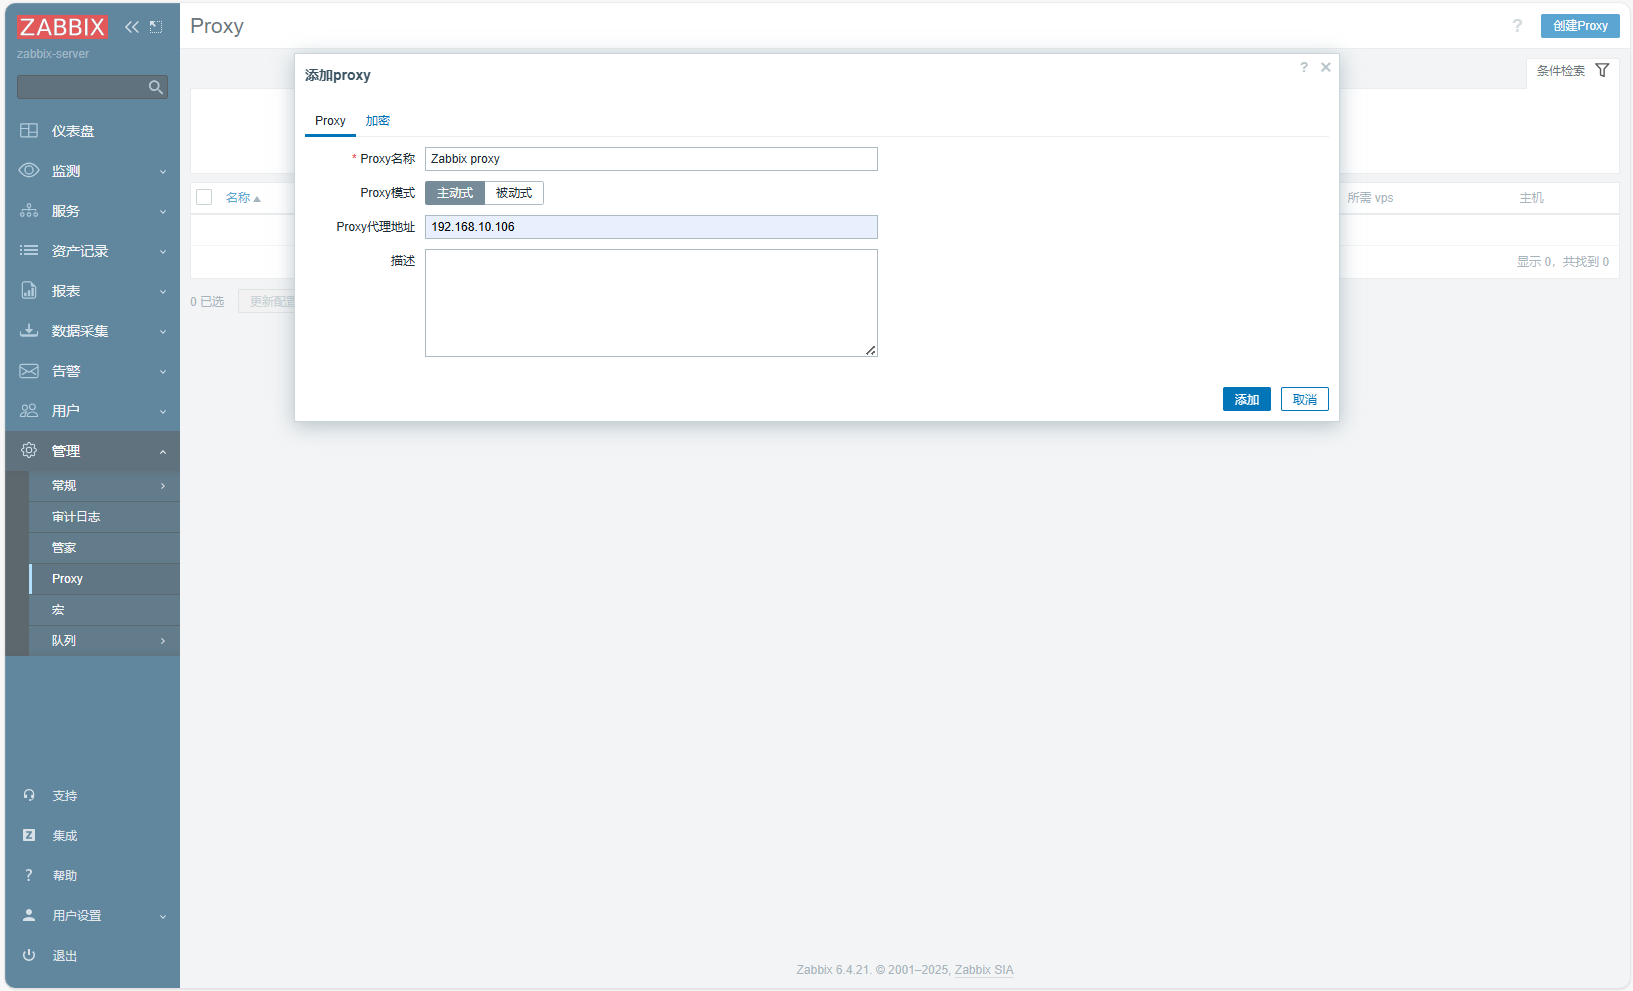Viewport: 1633px width, 991px height.
Task: Open Proxy submenu item in sidebar
Action: [x=105, y=579]
